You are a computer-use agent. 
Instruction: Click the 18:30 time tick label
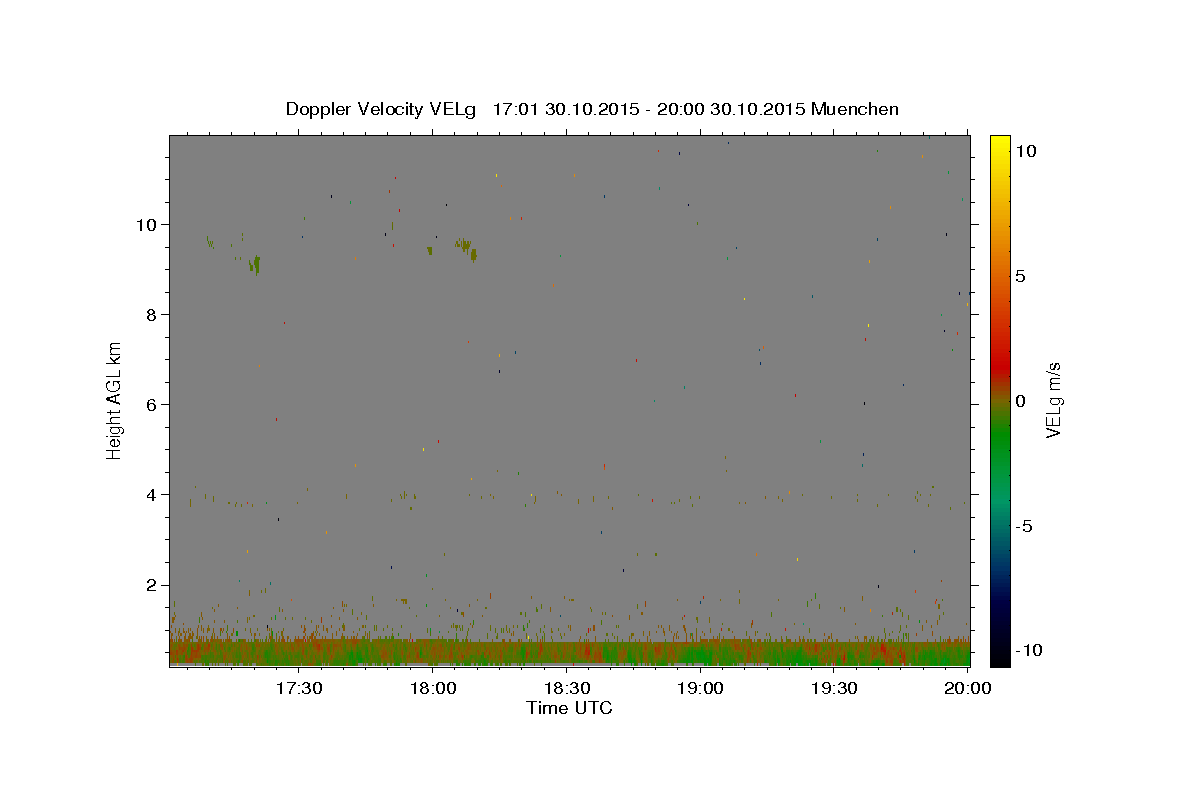click(567, 688)
